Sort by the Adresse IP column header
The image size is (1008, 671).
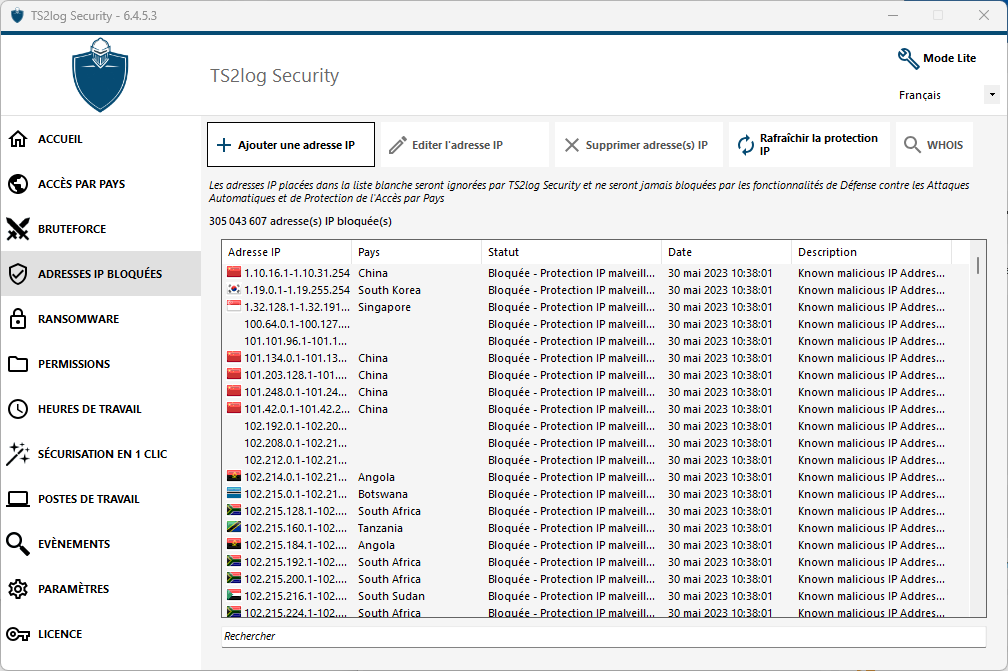[286, 252]
